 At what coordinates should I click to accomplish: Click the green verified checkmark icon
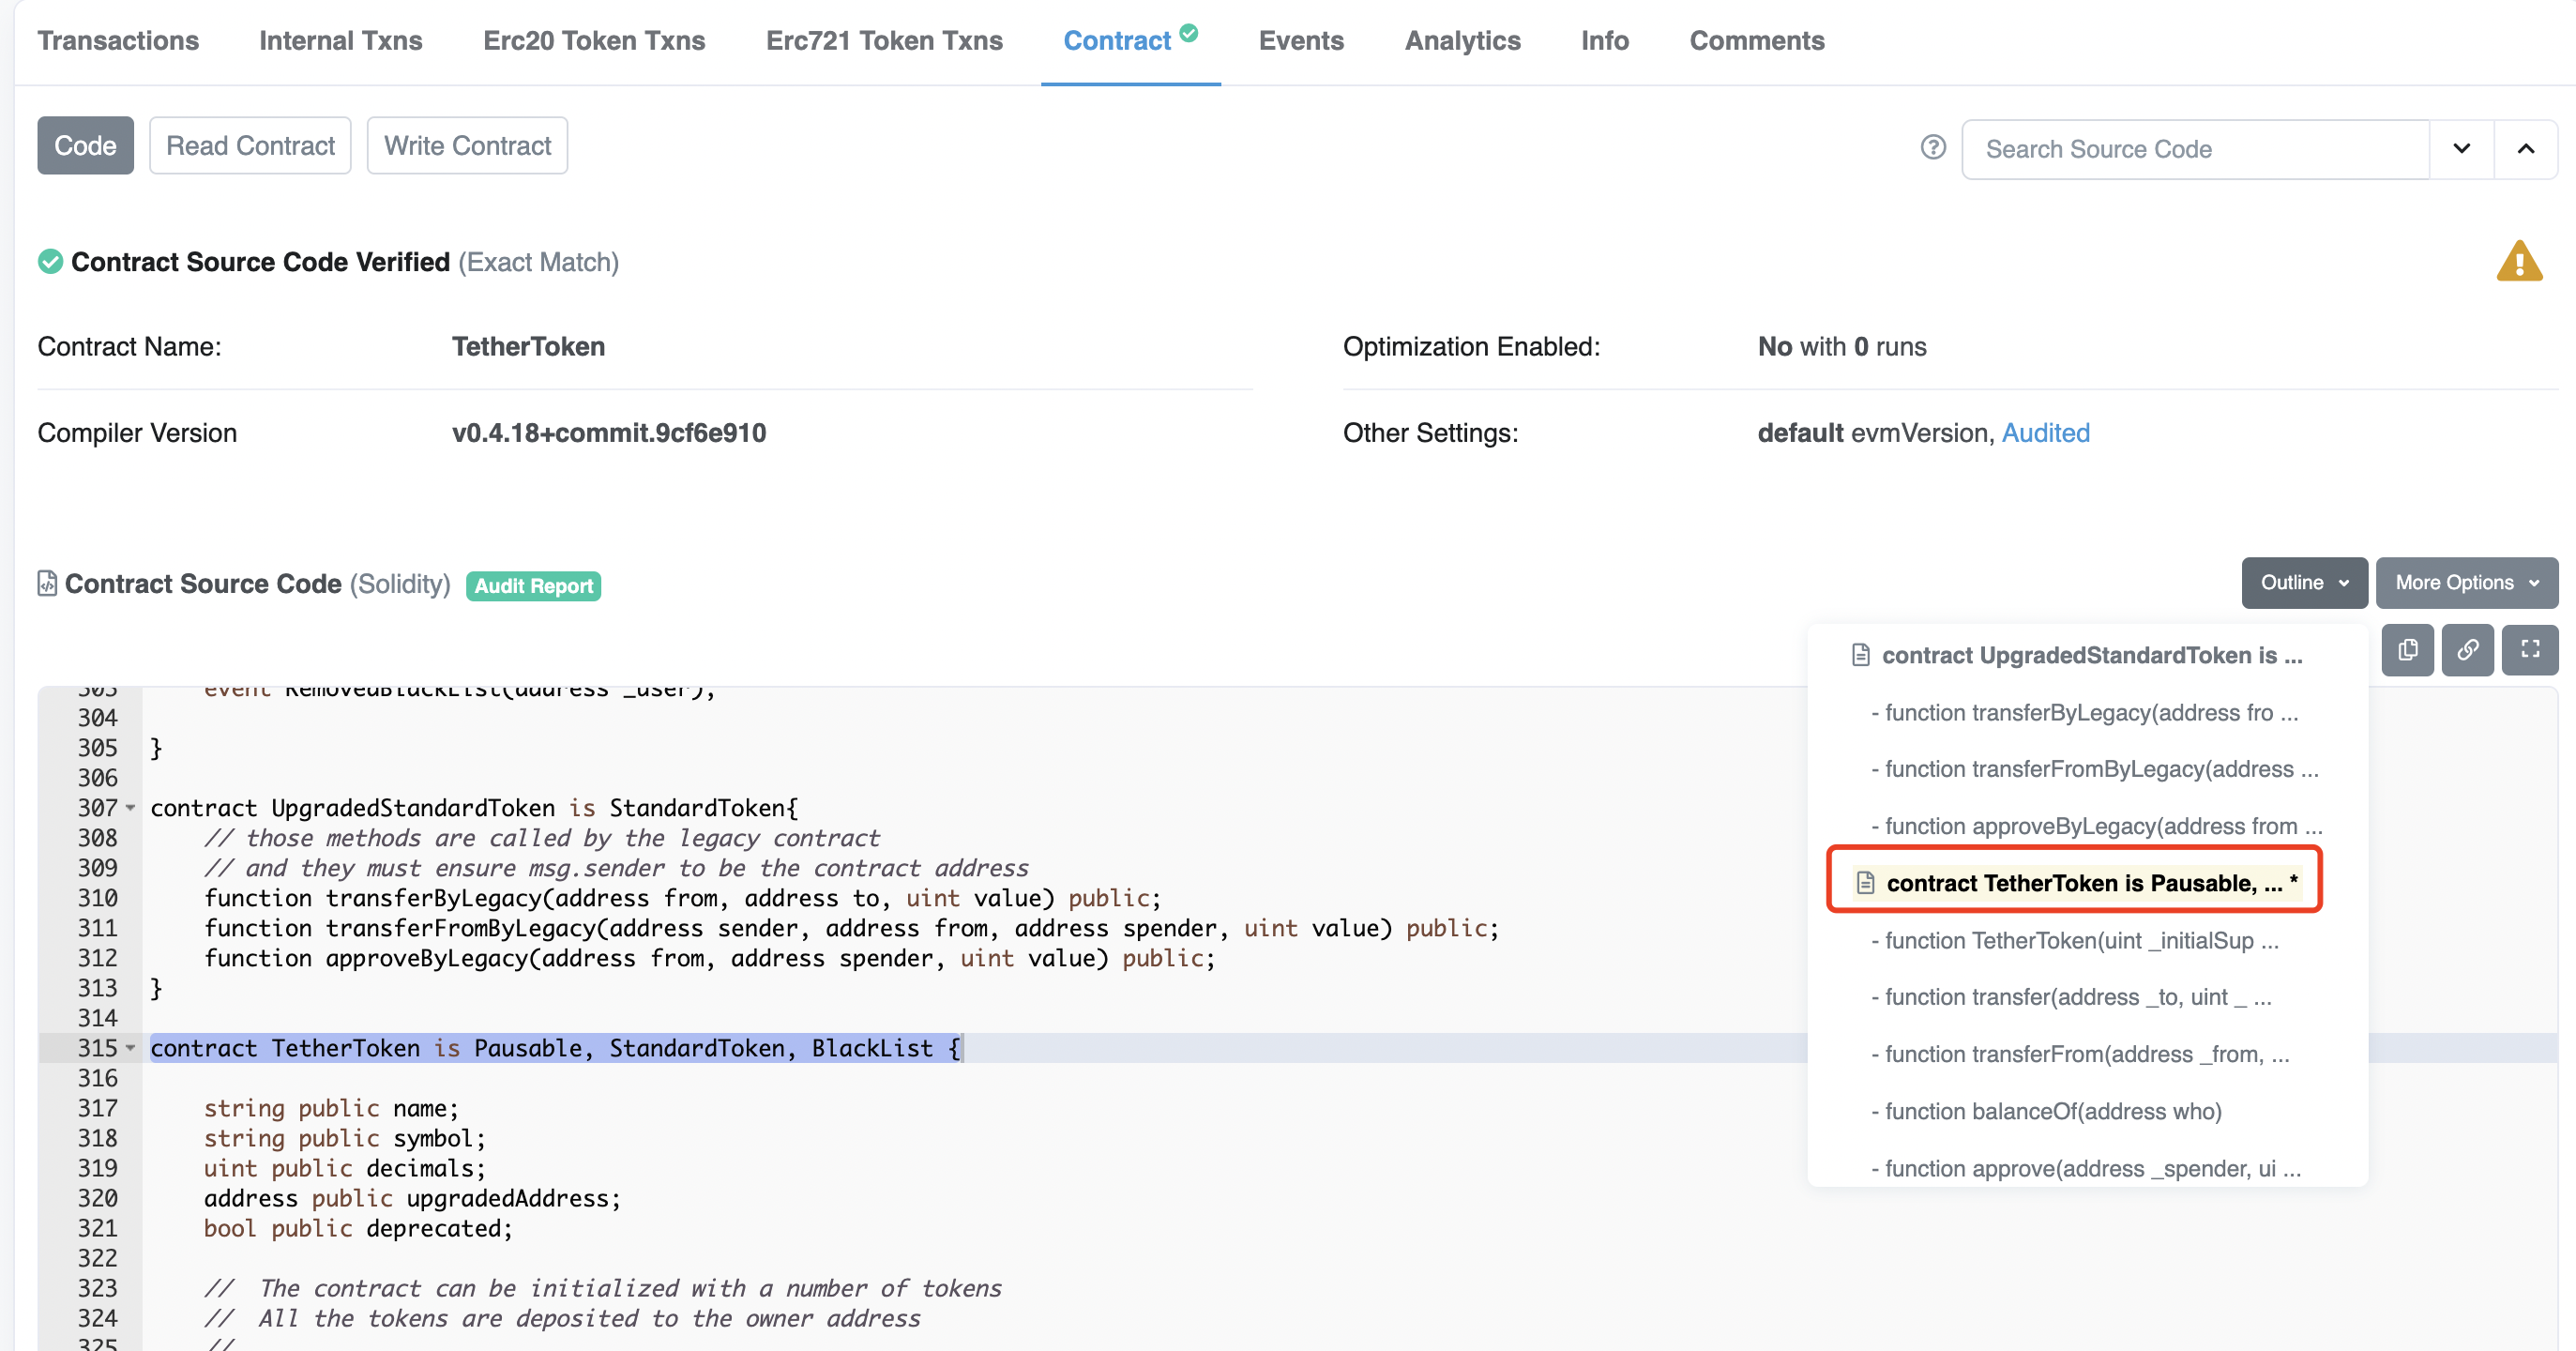point(50,262)
